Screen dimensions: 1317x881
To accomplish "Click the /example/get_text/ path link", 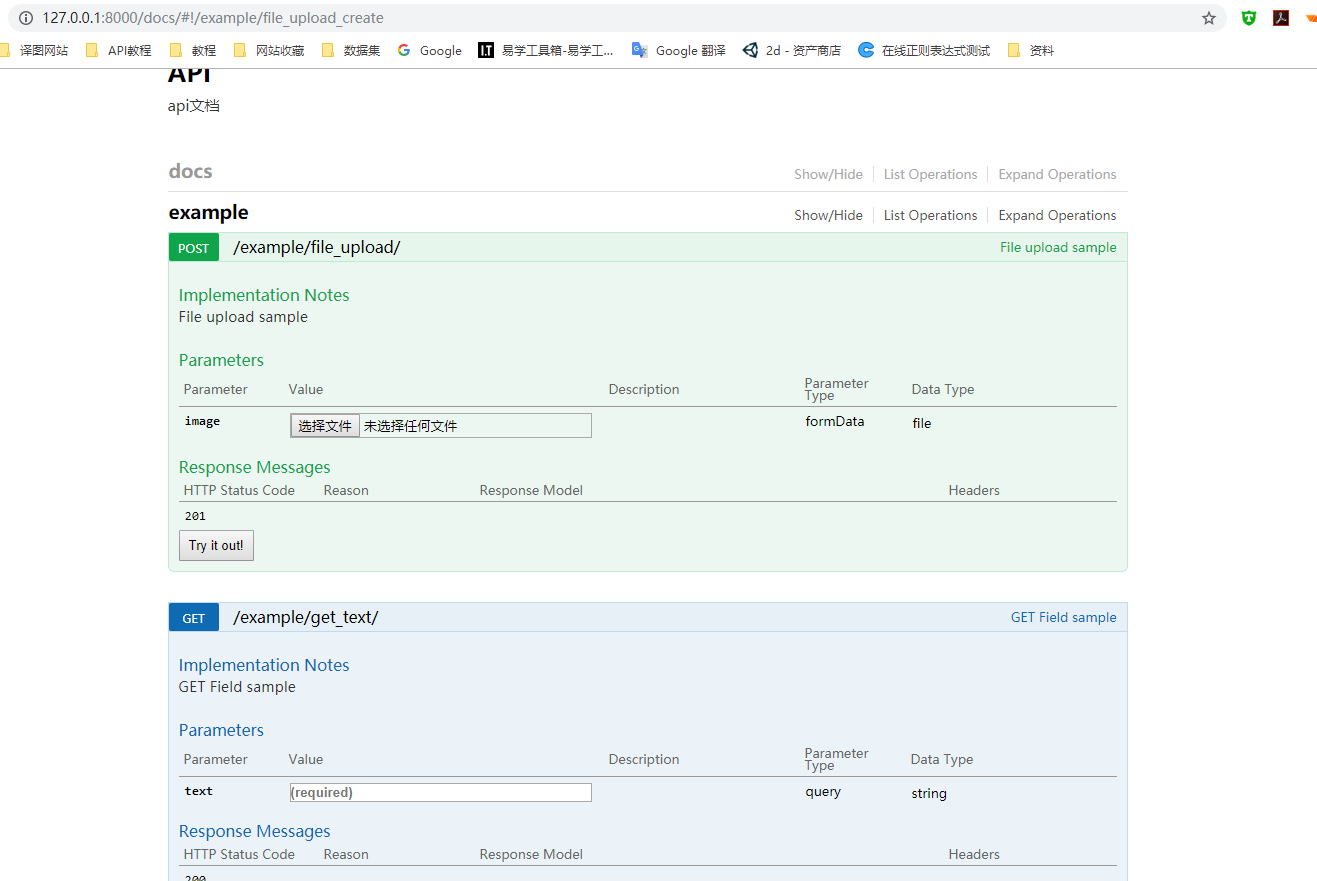I will pos(305,617).
